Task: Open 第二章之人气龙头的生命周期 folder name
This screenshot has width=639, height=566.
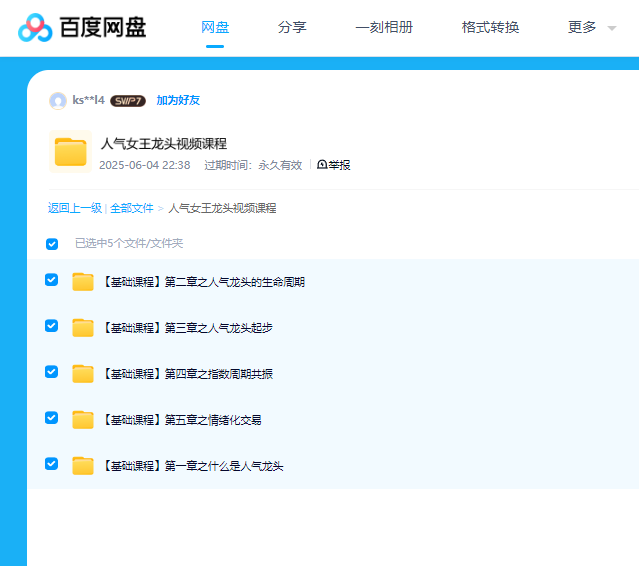Action: 204,282
